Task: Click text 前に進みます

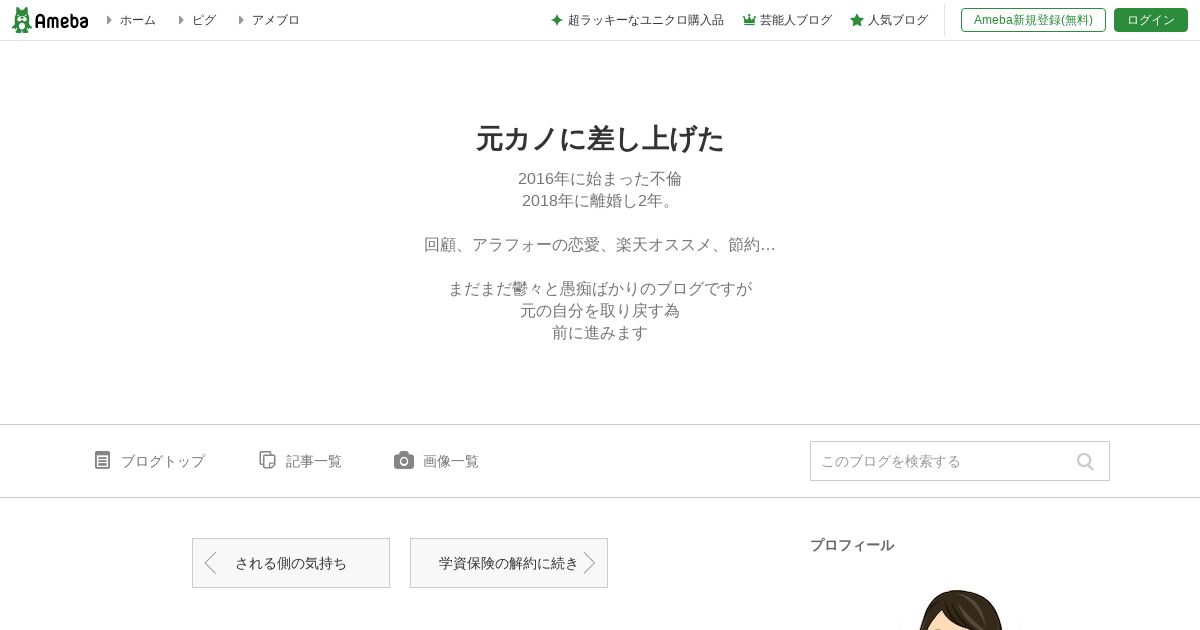Action: (600, 333)
